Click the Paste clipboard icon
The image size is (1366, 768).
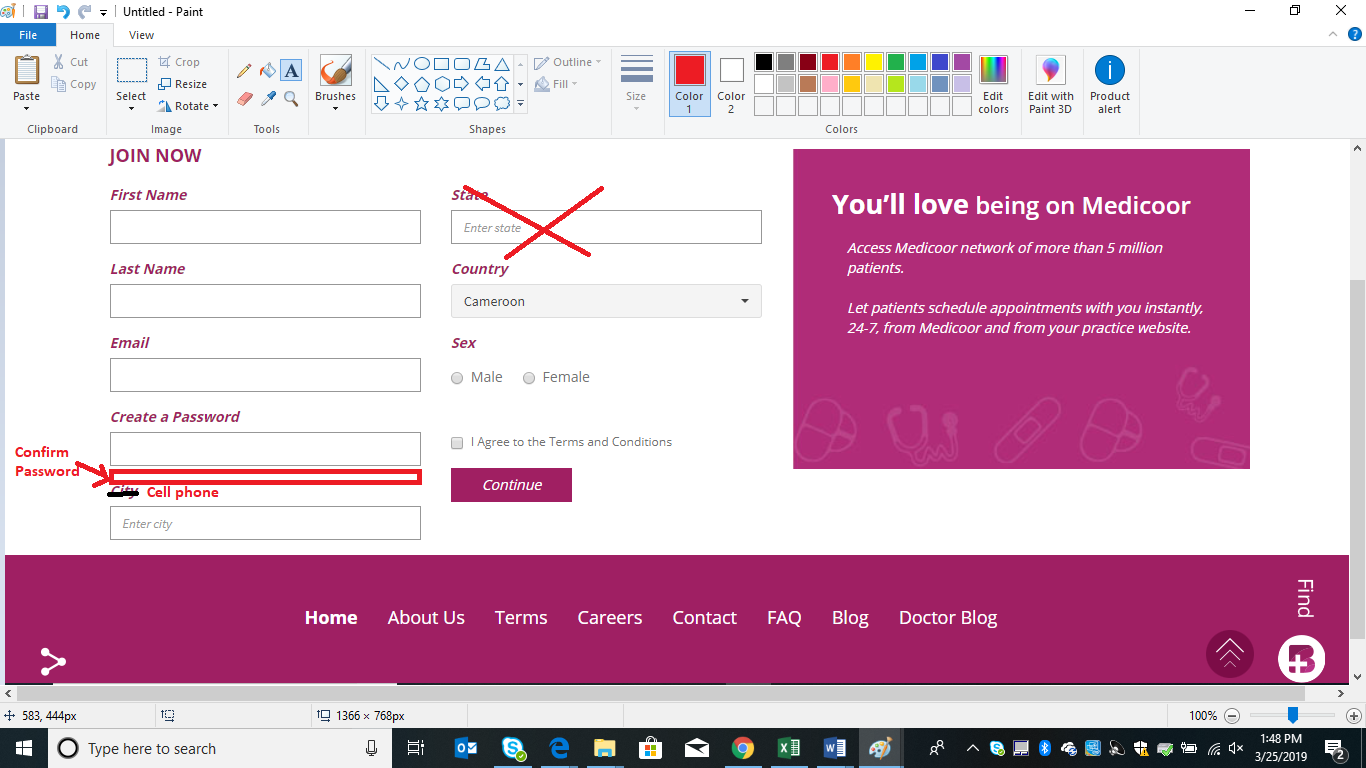[x=27, y=71]
